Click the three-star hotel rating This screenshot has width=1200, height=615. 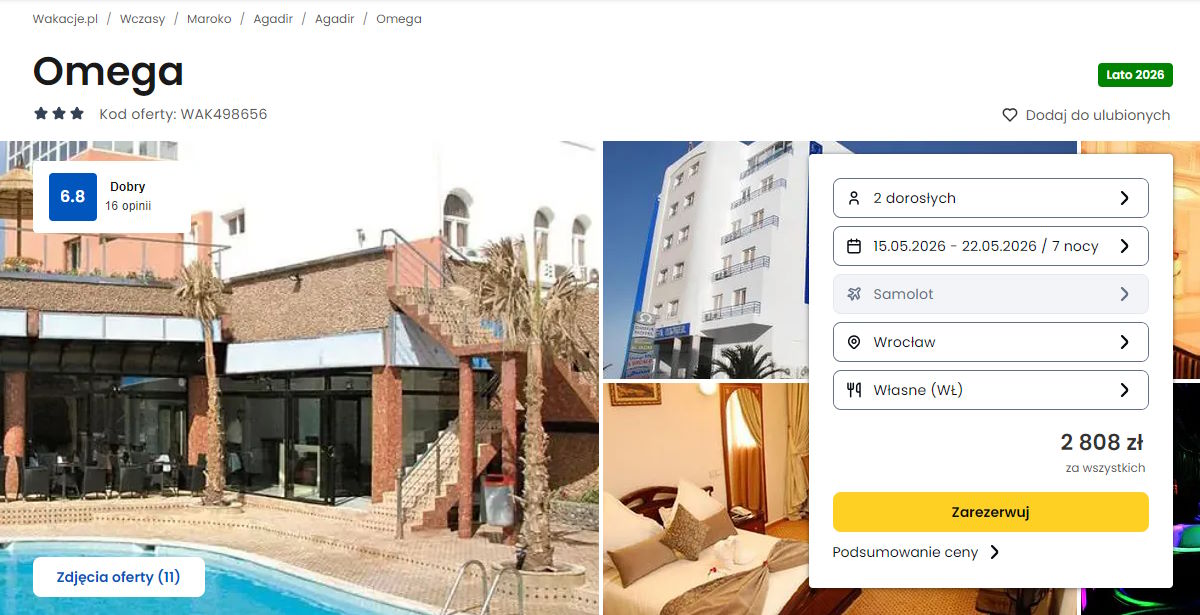[59, 114]
